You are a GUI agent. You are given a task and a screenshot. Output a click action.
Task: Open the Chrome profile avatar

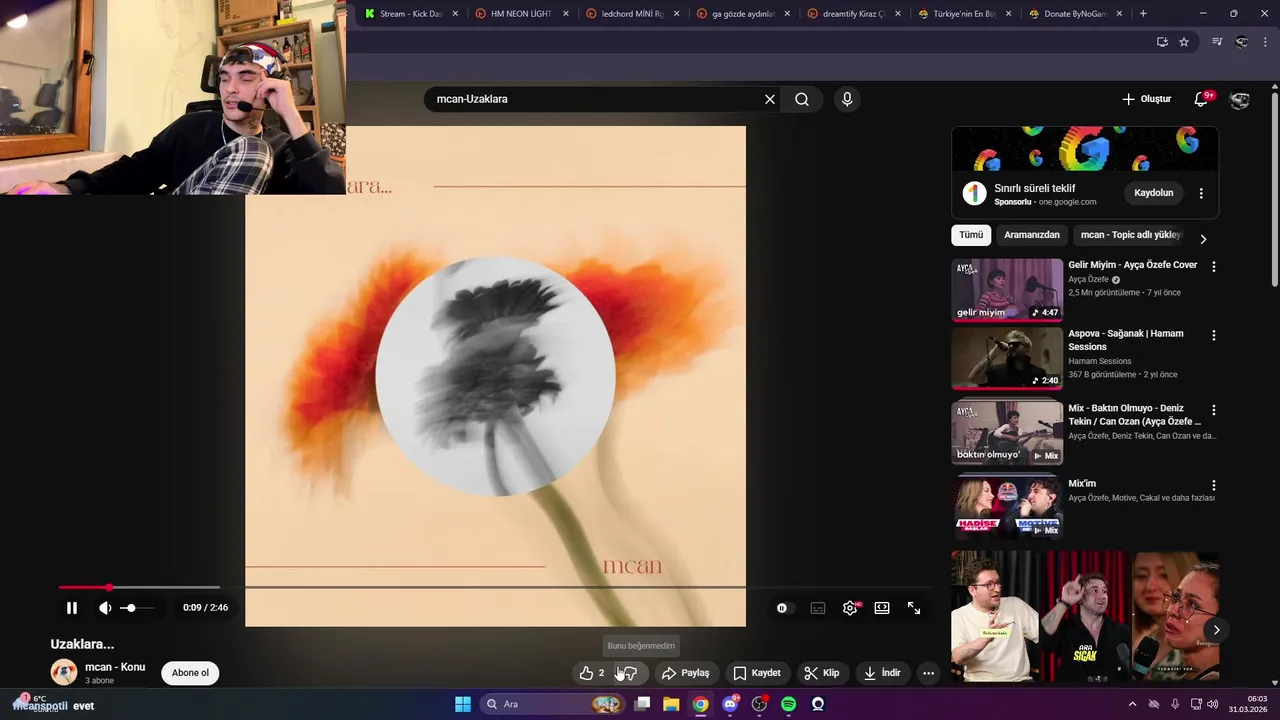(x=1241, y=42)
